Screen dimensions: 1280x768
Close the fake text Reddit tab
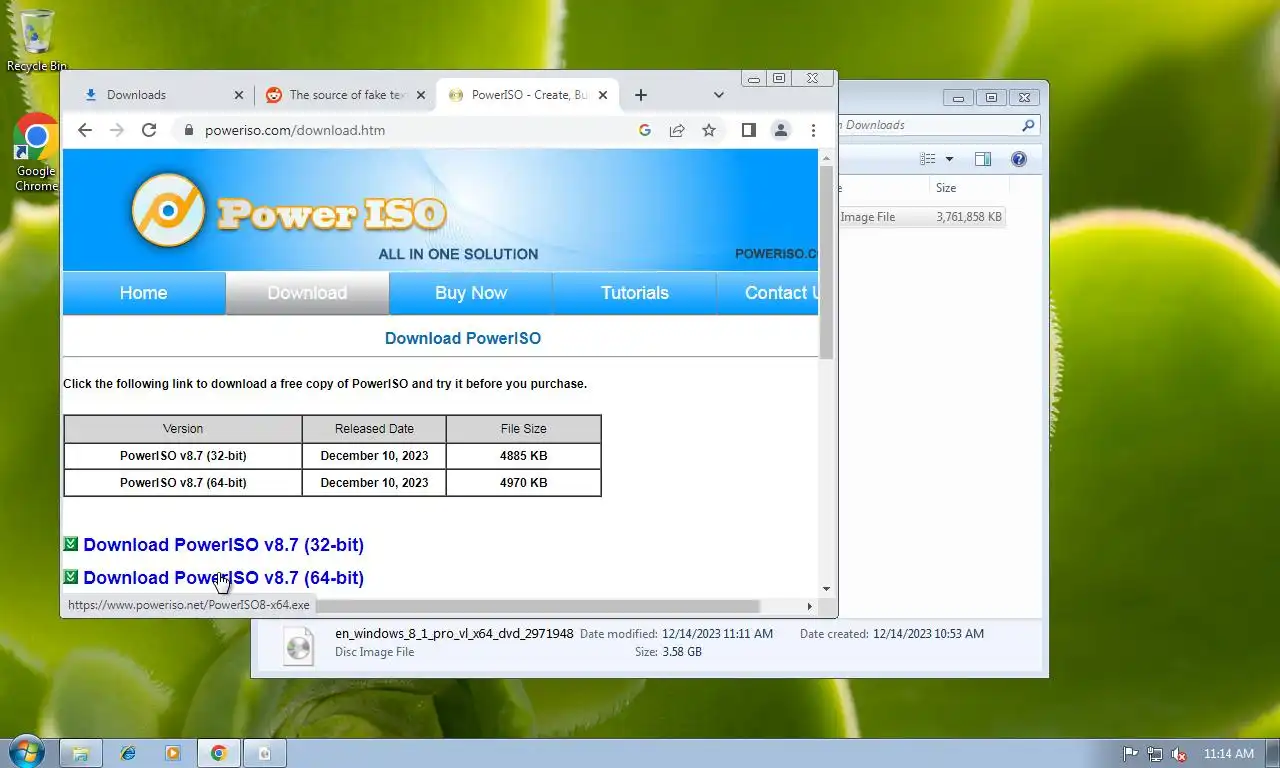click(x=421, y=95)
